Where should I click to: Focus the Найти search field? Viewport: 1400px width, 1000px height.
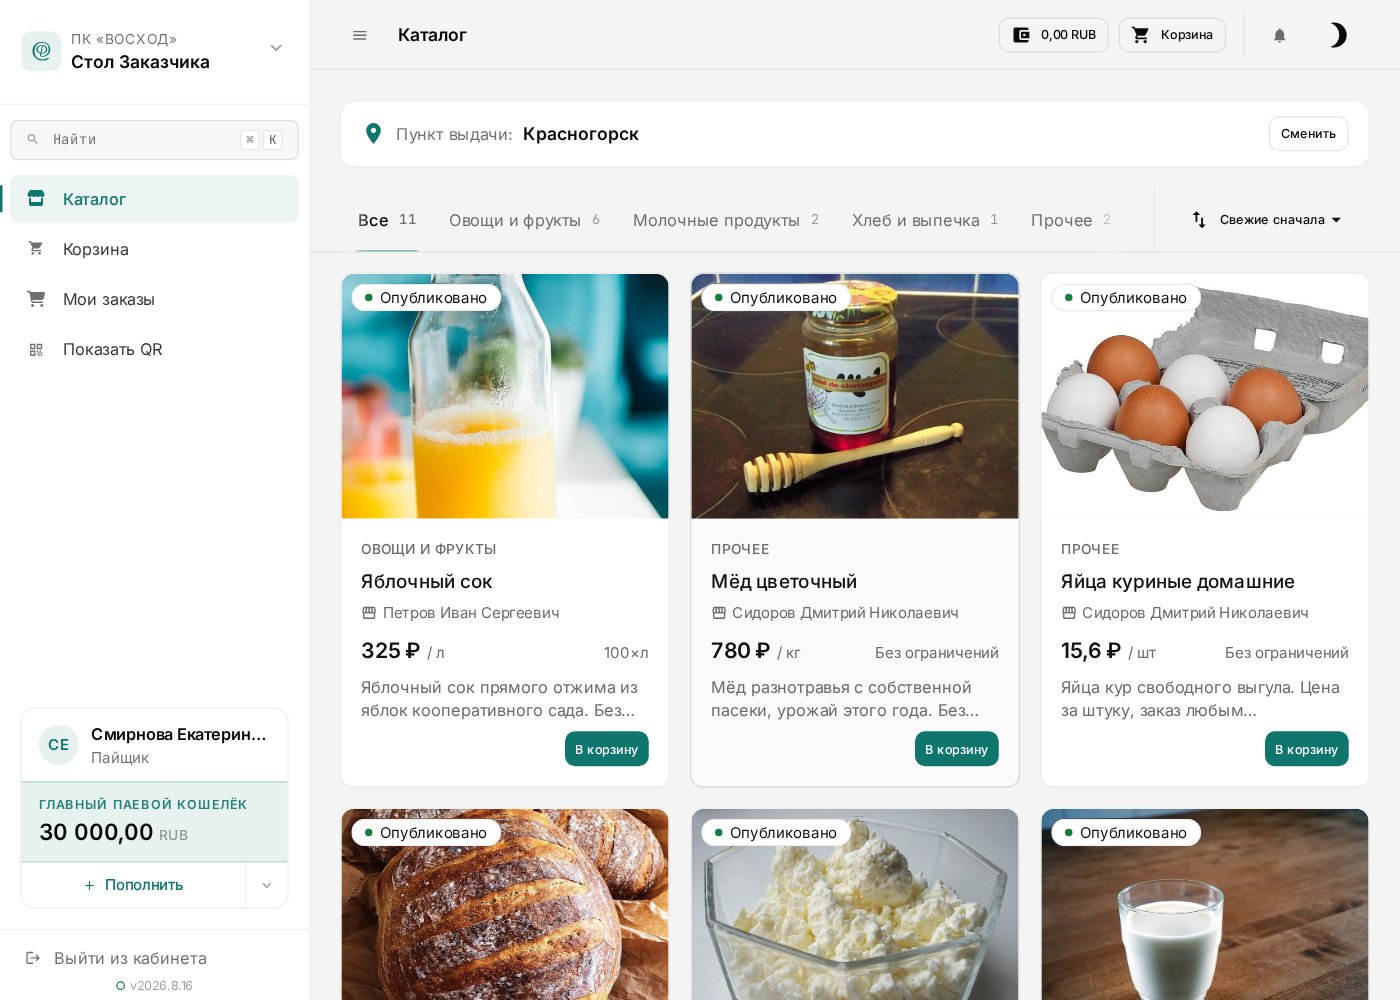[154, 140]
